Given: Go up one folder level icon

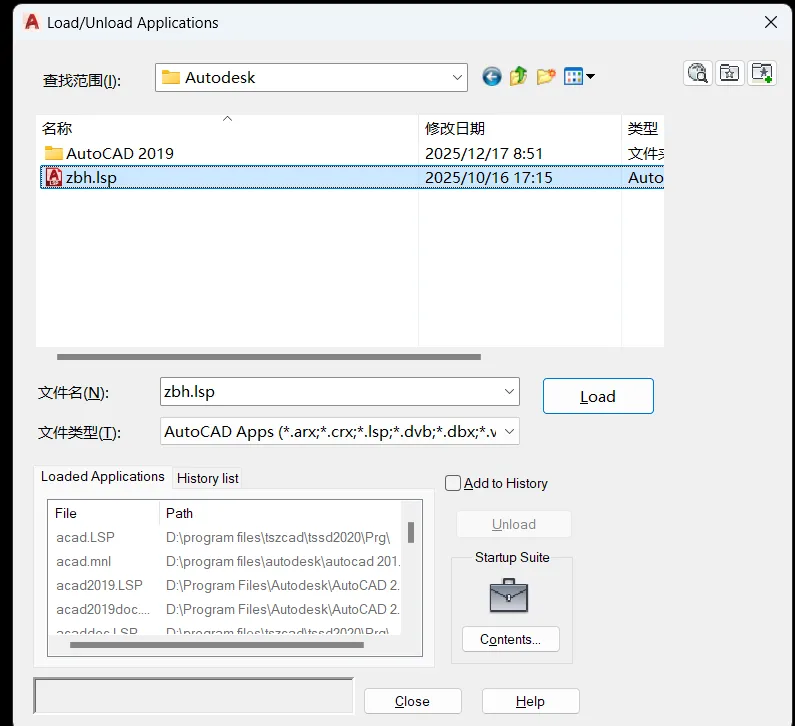Looking at the screenshot, I should pyautogui.click(x=519, y=77).
